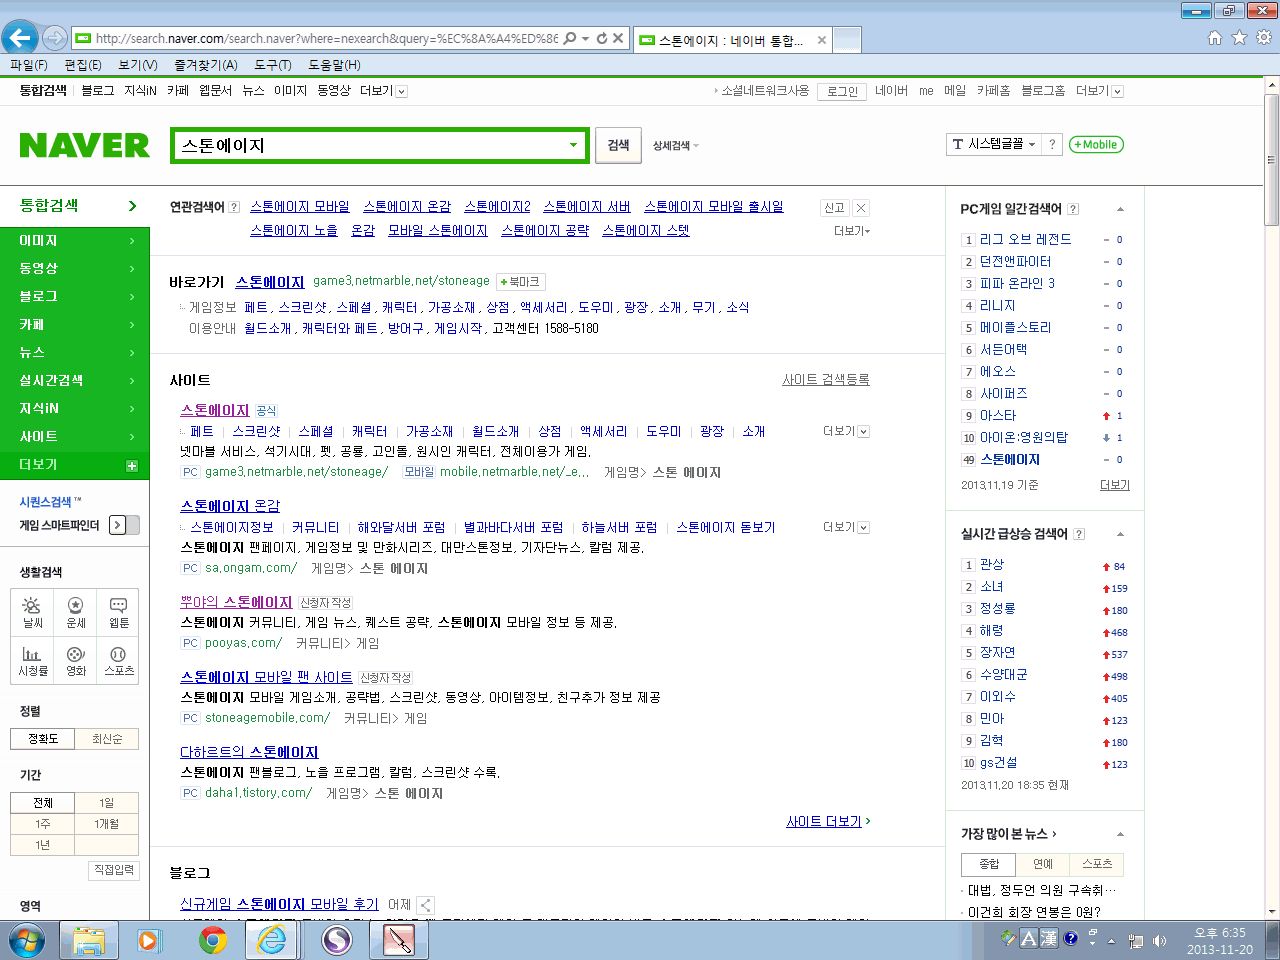1280x960 pixels.
Task: Open Windows Media Player taskbar icon
Action: click(148, 940)
